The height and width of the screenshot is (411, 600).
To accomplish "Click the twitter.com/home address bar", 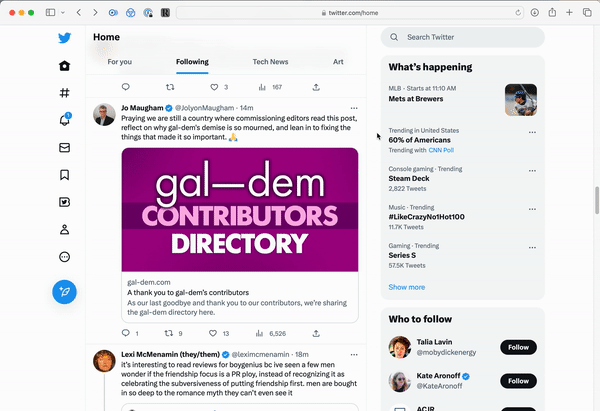I will [350, 13].
